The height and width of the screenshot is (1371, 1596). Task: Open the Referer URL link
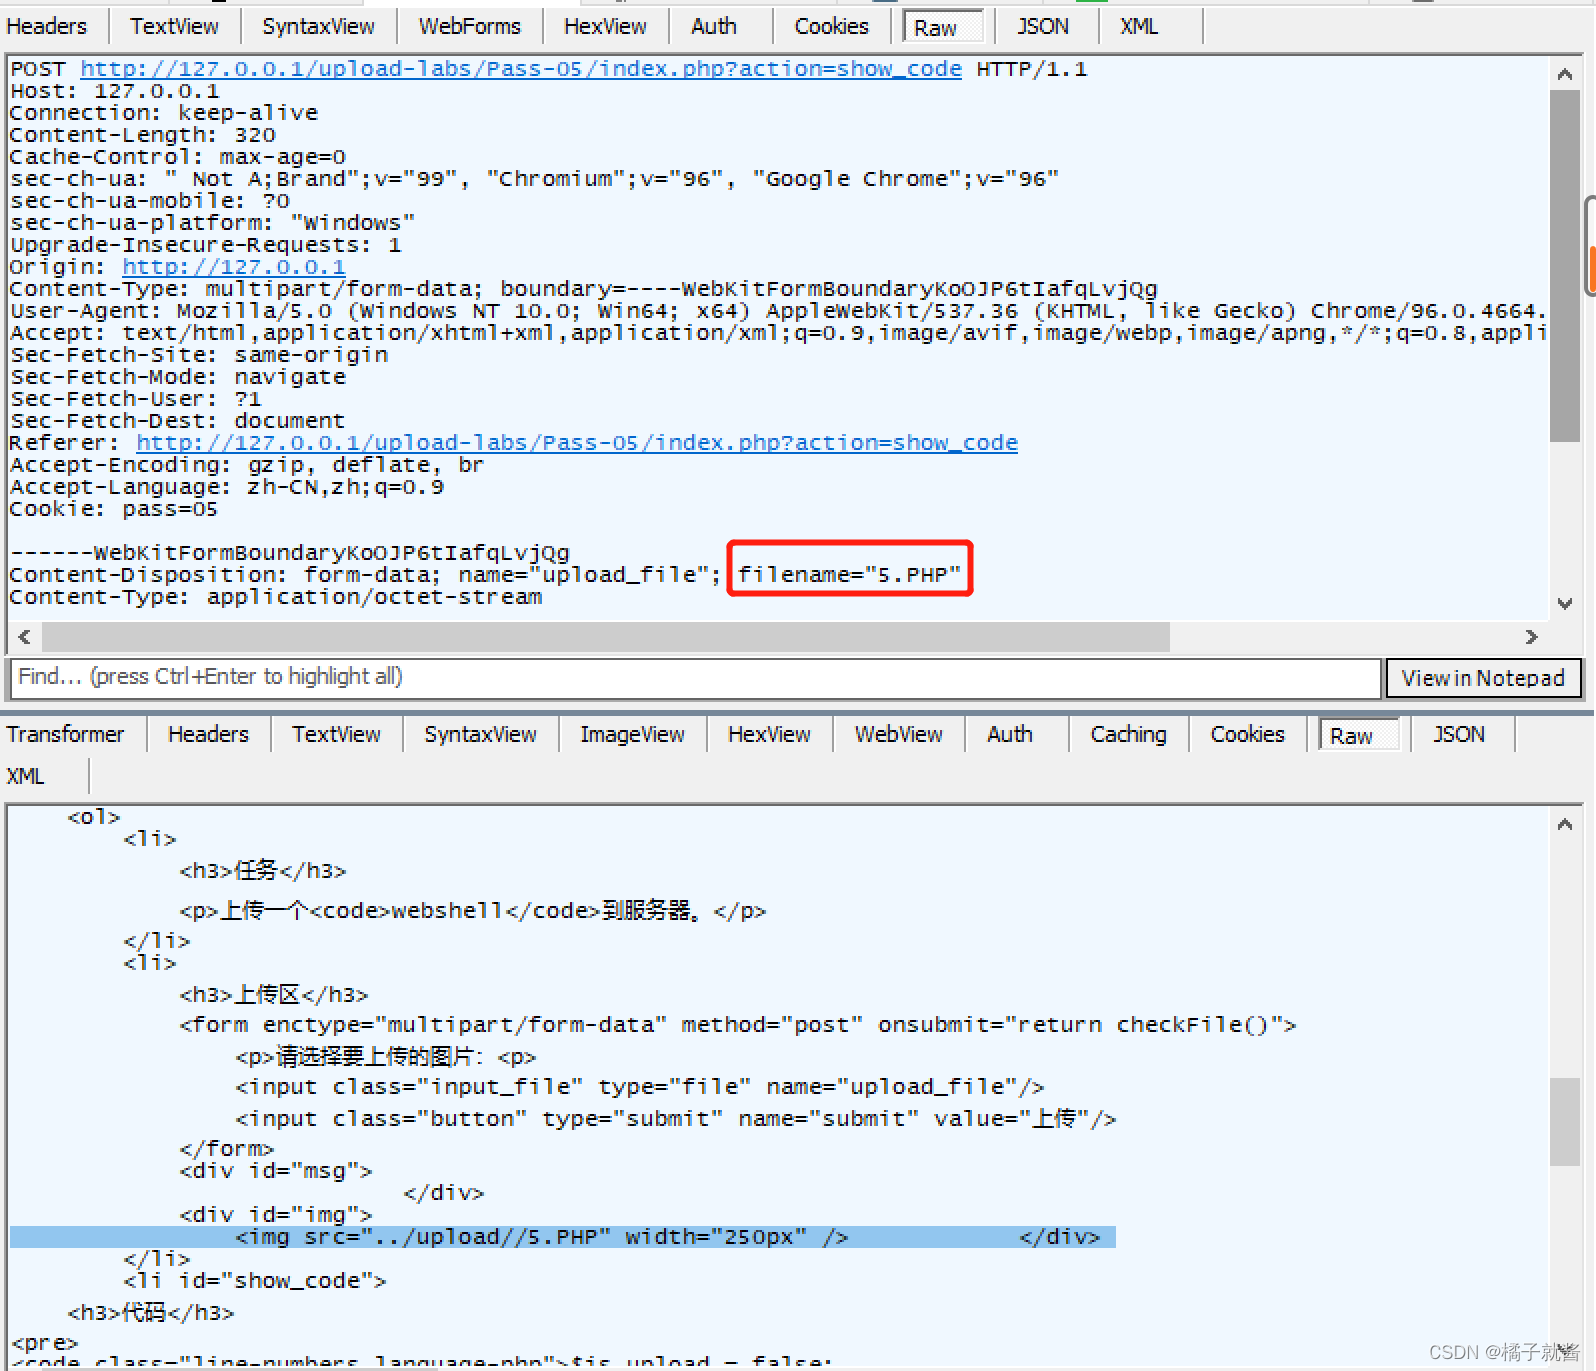click(577, 443)
